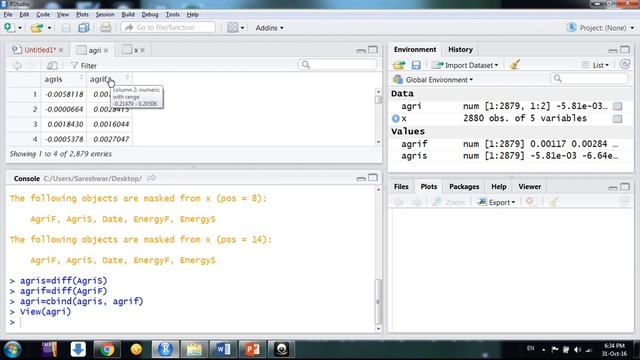This screenshot has width=640, height=360.
Task: Click the Zoom plot button
Action: point(449,202)
